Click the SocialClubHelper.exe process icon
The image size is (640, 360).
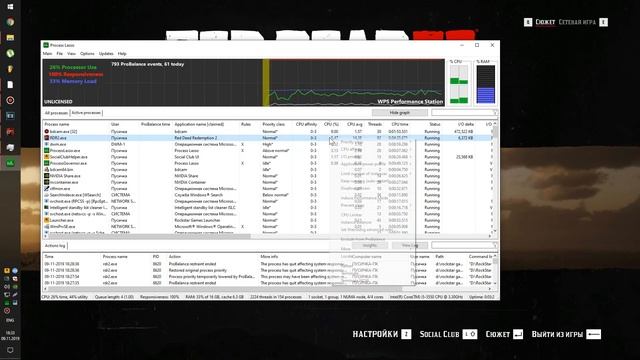coord(47,157)
